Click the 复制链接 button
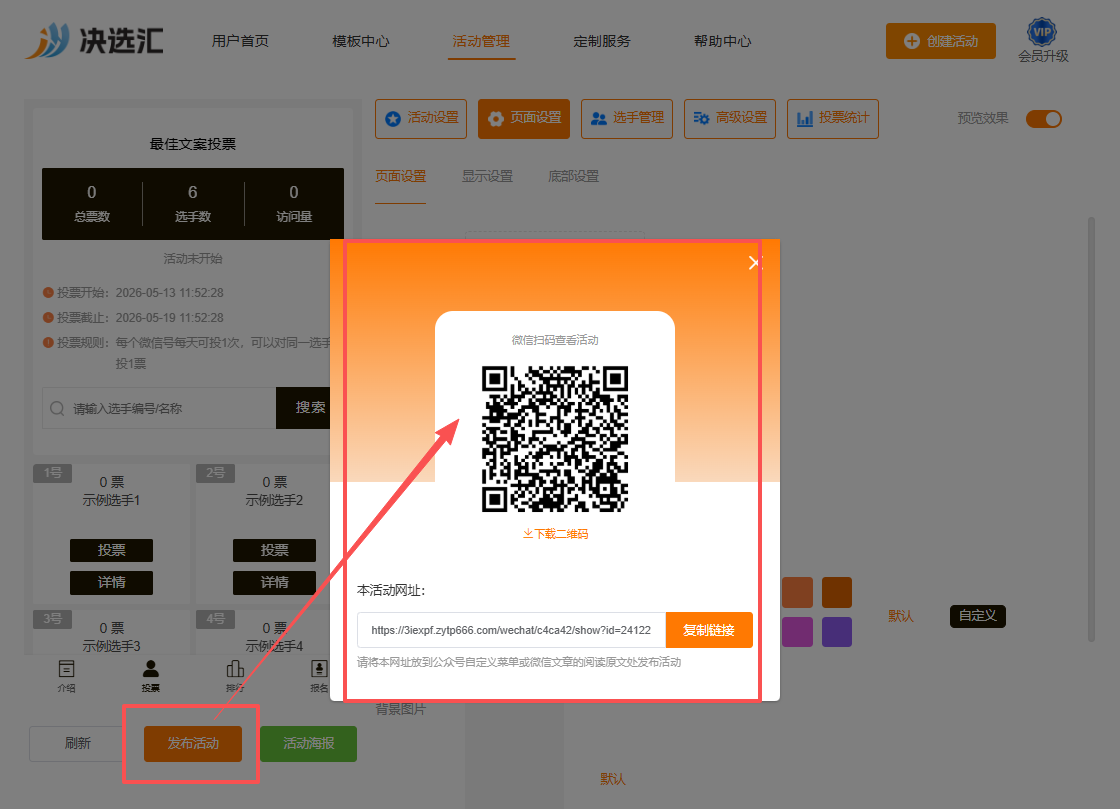 (709, 630)
